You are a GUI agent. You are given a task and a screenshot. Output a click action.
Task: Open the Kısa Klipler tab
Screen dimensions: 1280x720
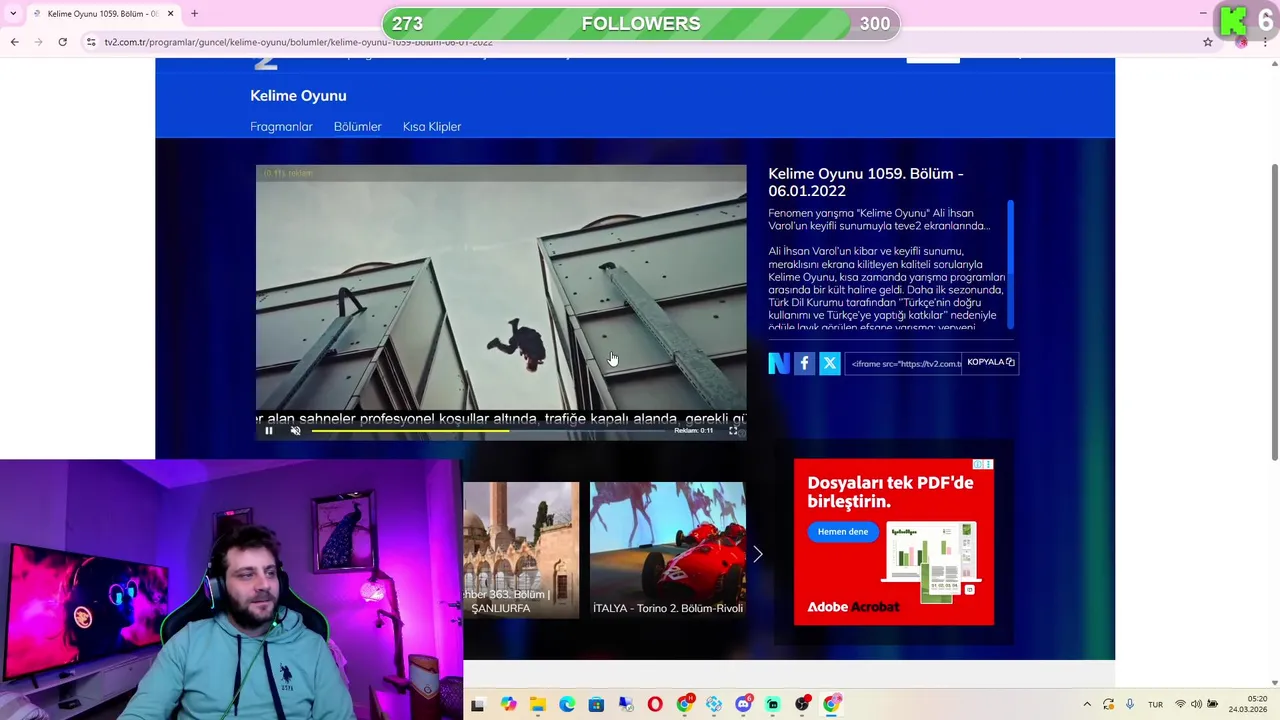[432, 127]
